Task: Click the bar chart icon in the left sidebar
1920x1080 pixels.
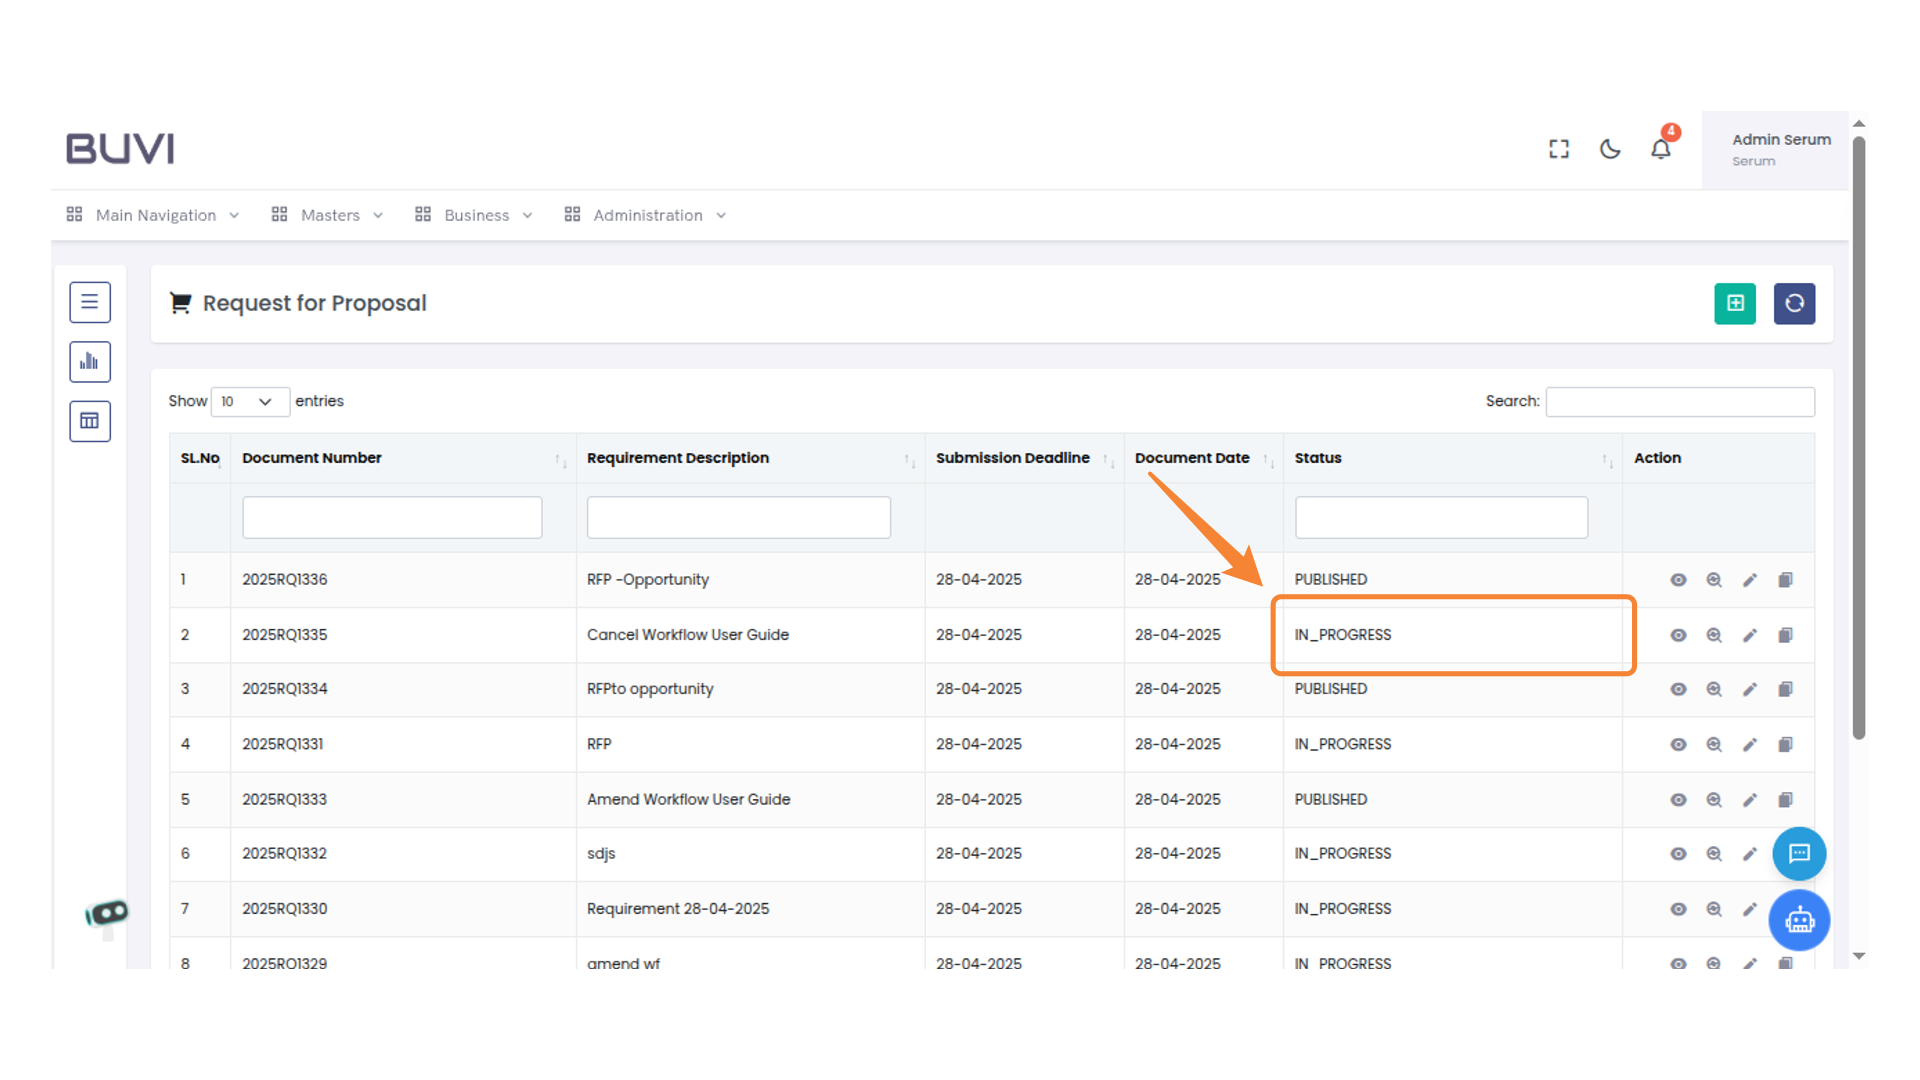Action: tap(90, 362)
